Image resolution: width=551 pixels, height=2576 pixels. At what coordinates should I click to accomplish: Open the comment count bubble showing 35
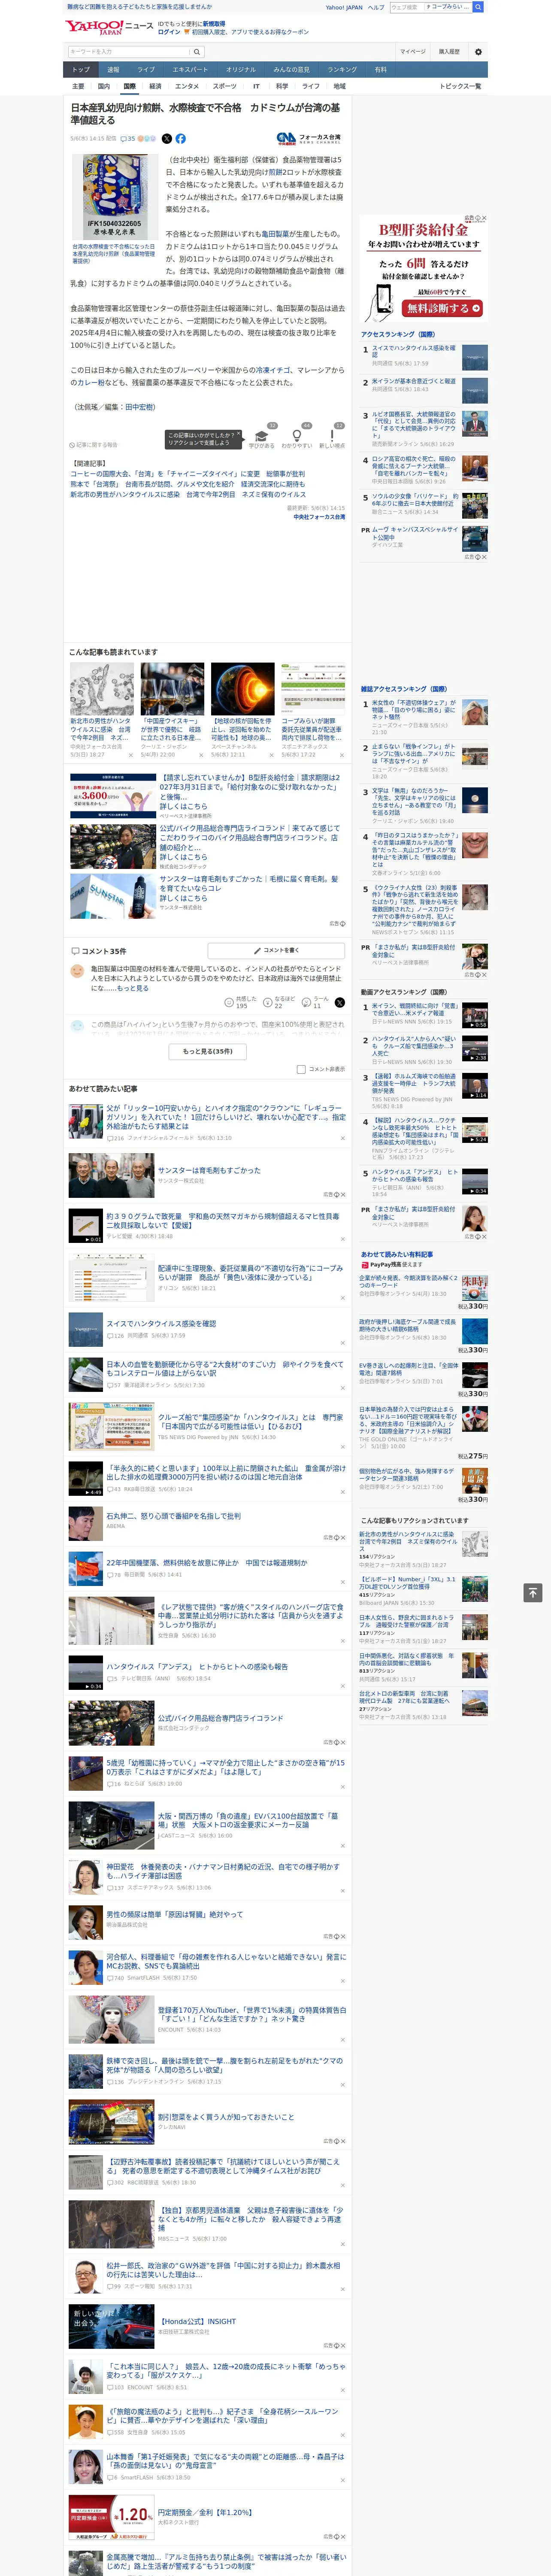click(x=128, y=139)
